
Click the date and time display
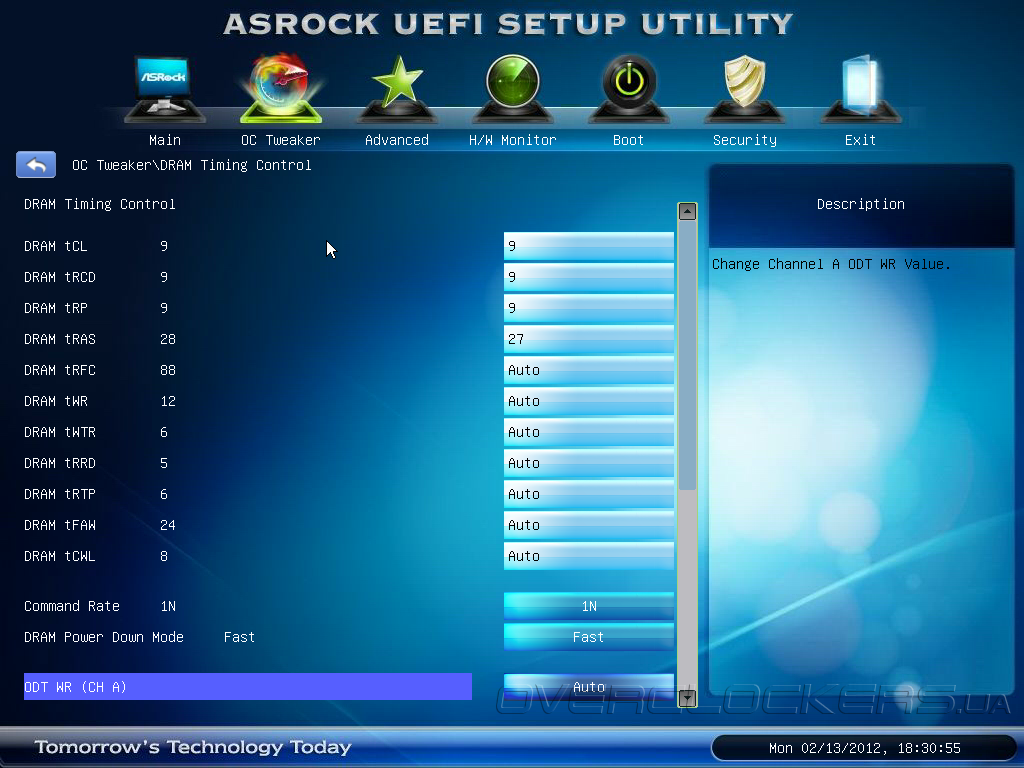[x=865, y=748]
